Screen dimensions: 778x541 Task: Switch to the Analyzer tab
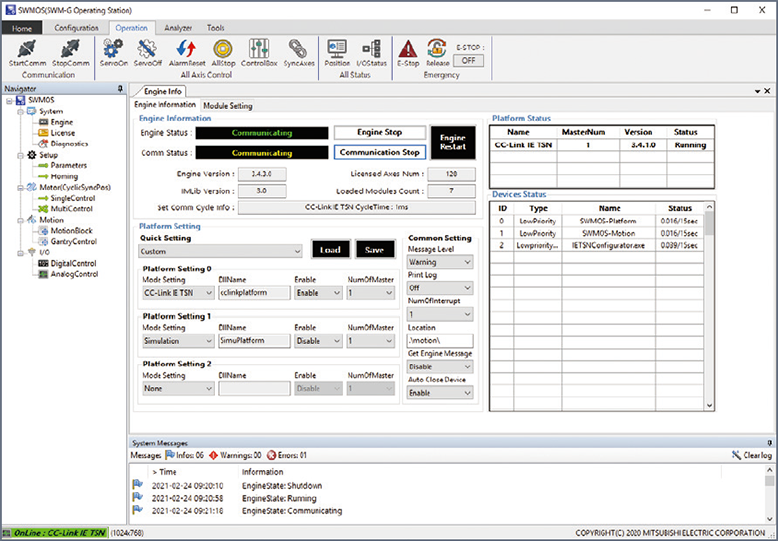[x=178, y=28]
